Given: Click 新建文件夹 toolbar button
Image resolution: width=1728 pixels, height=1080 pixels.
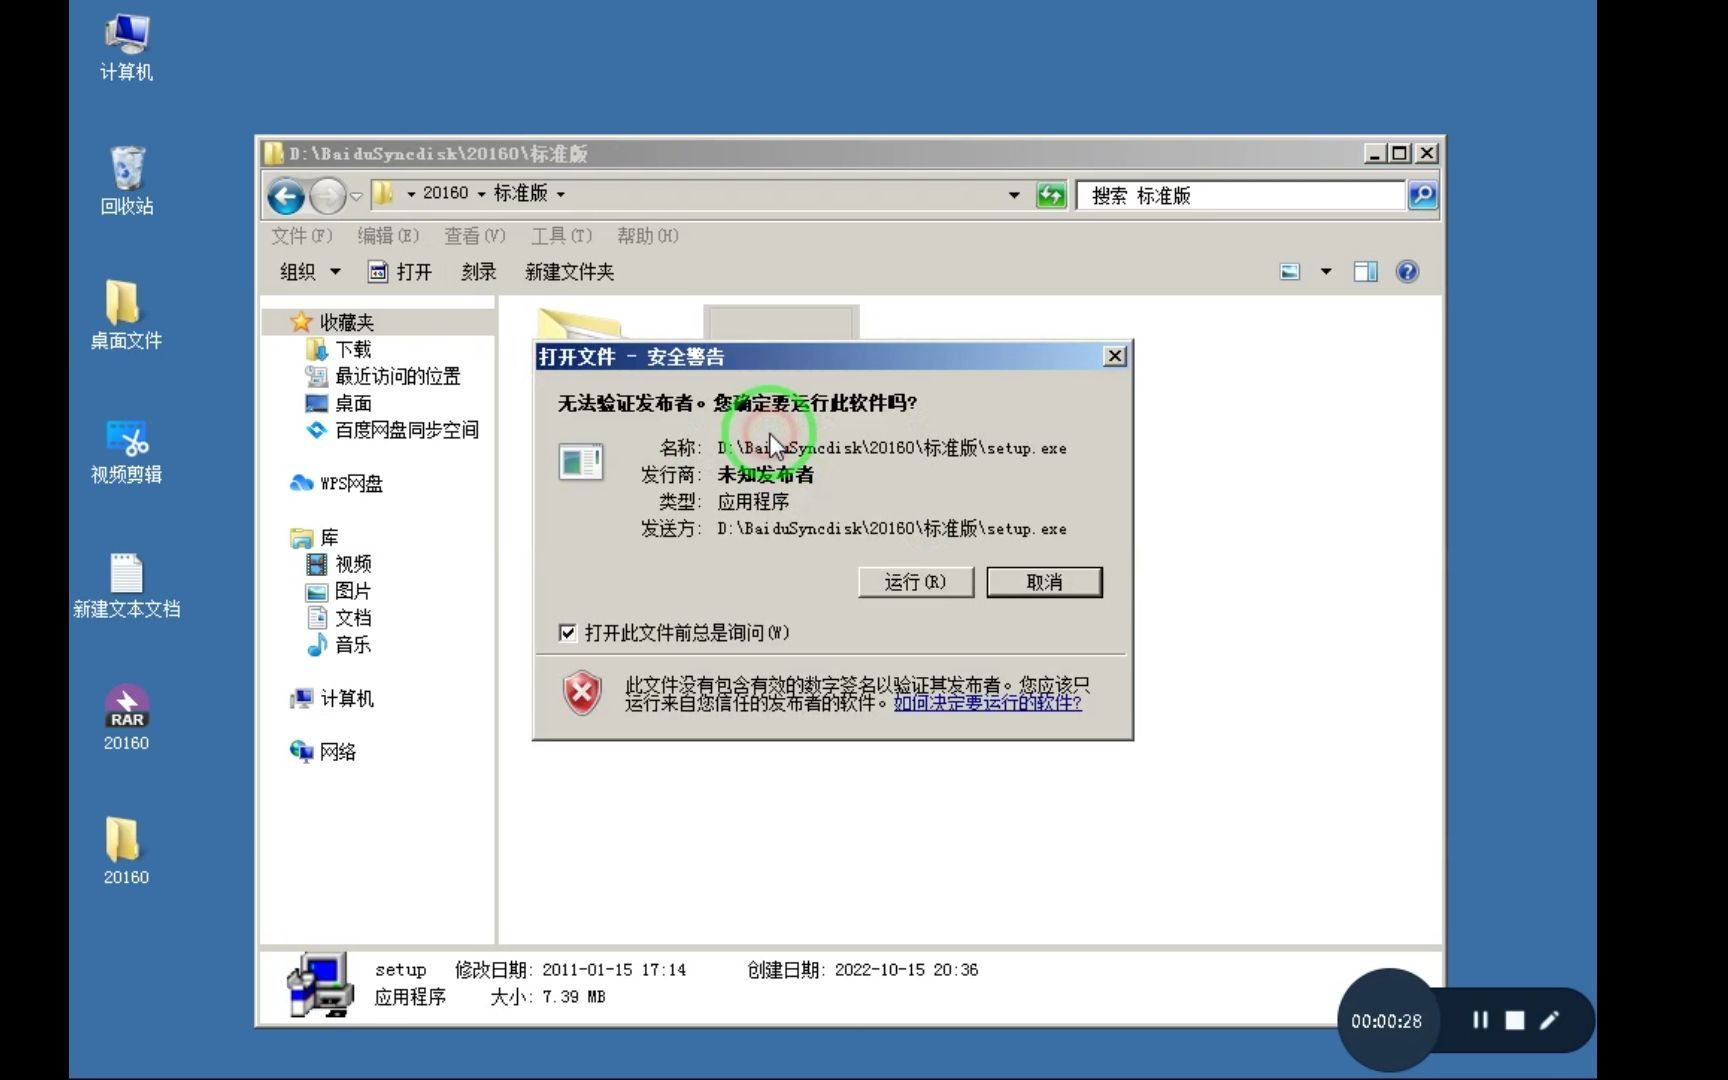Looking at the screenshot, I should [570, 272].
